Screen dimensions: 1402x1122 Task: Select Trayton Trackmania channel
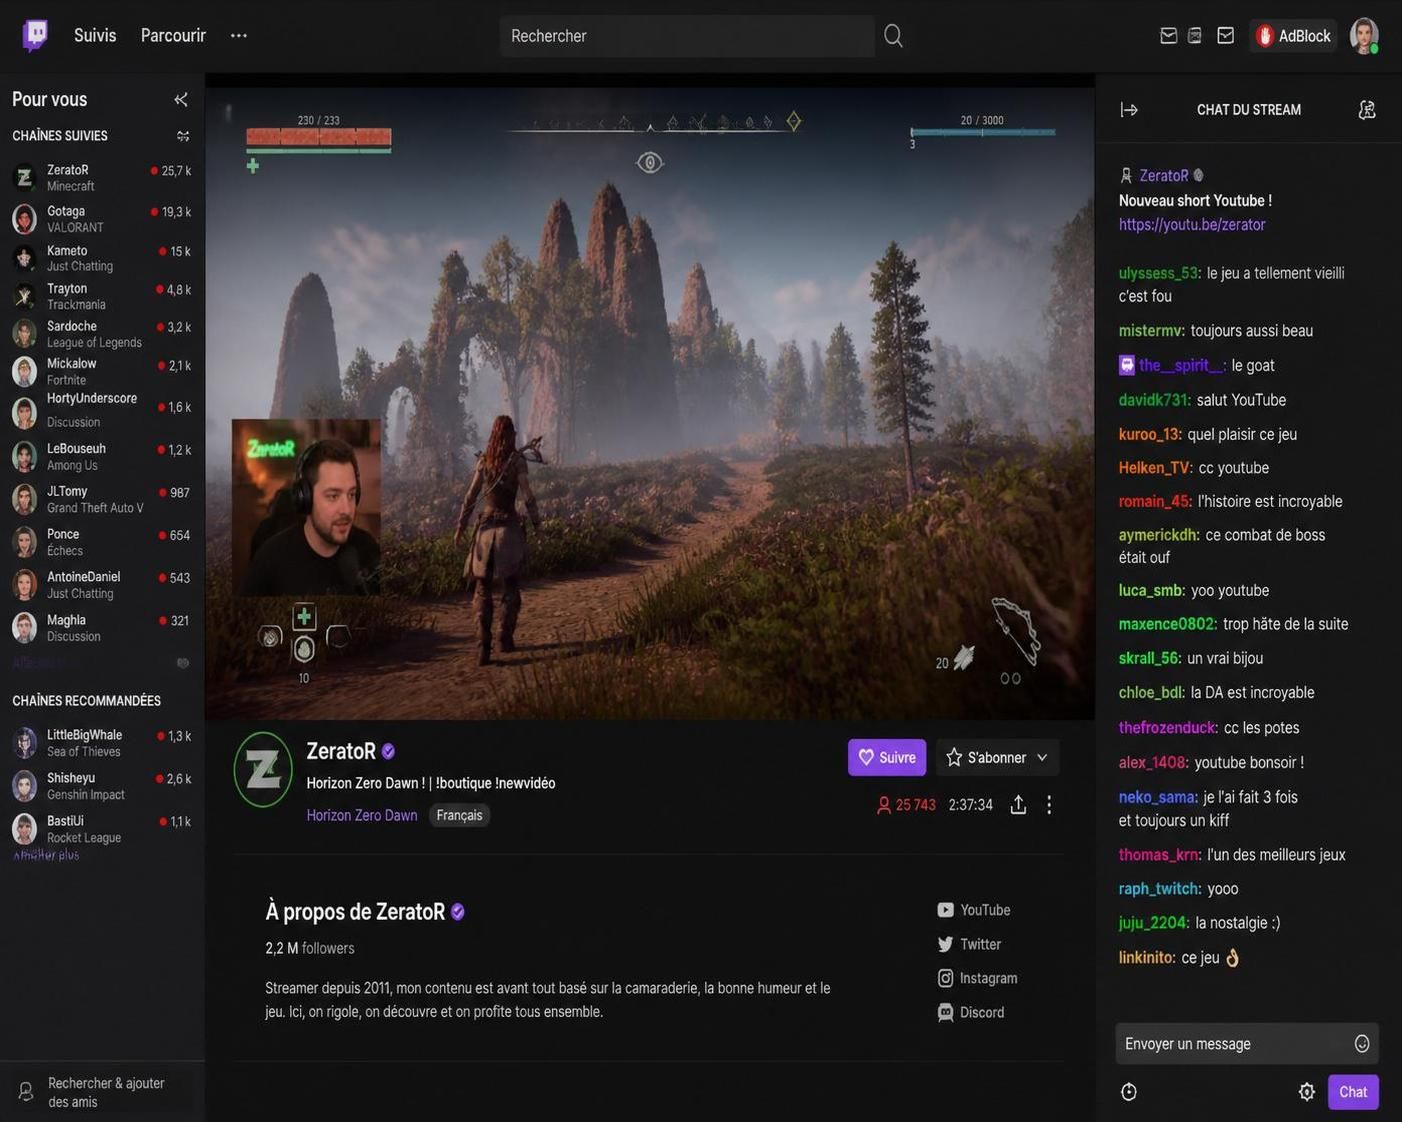pos(100,296)
